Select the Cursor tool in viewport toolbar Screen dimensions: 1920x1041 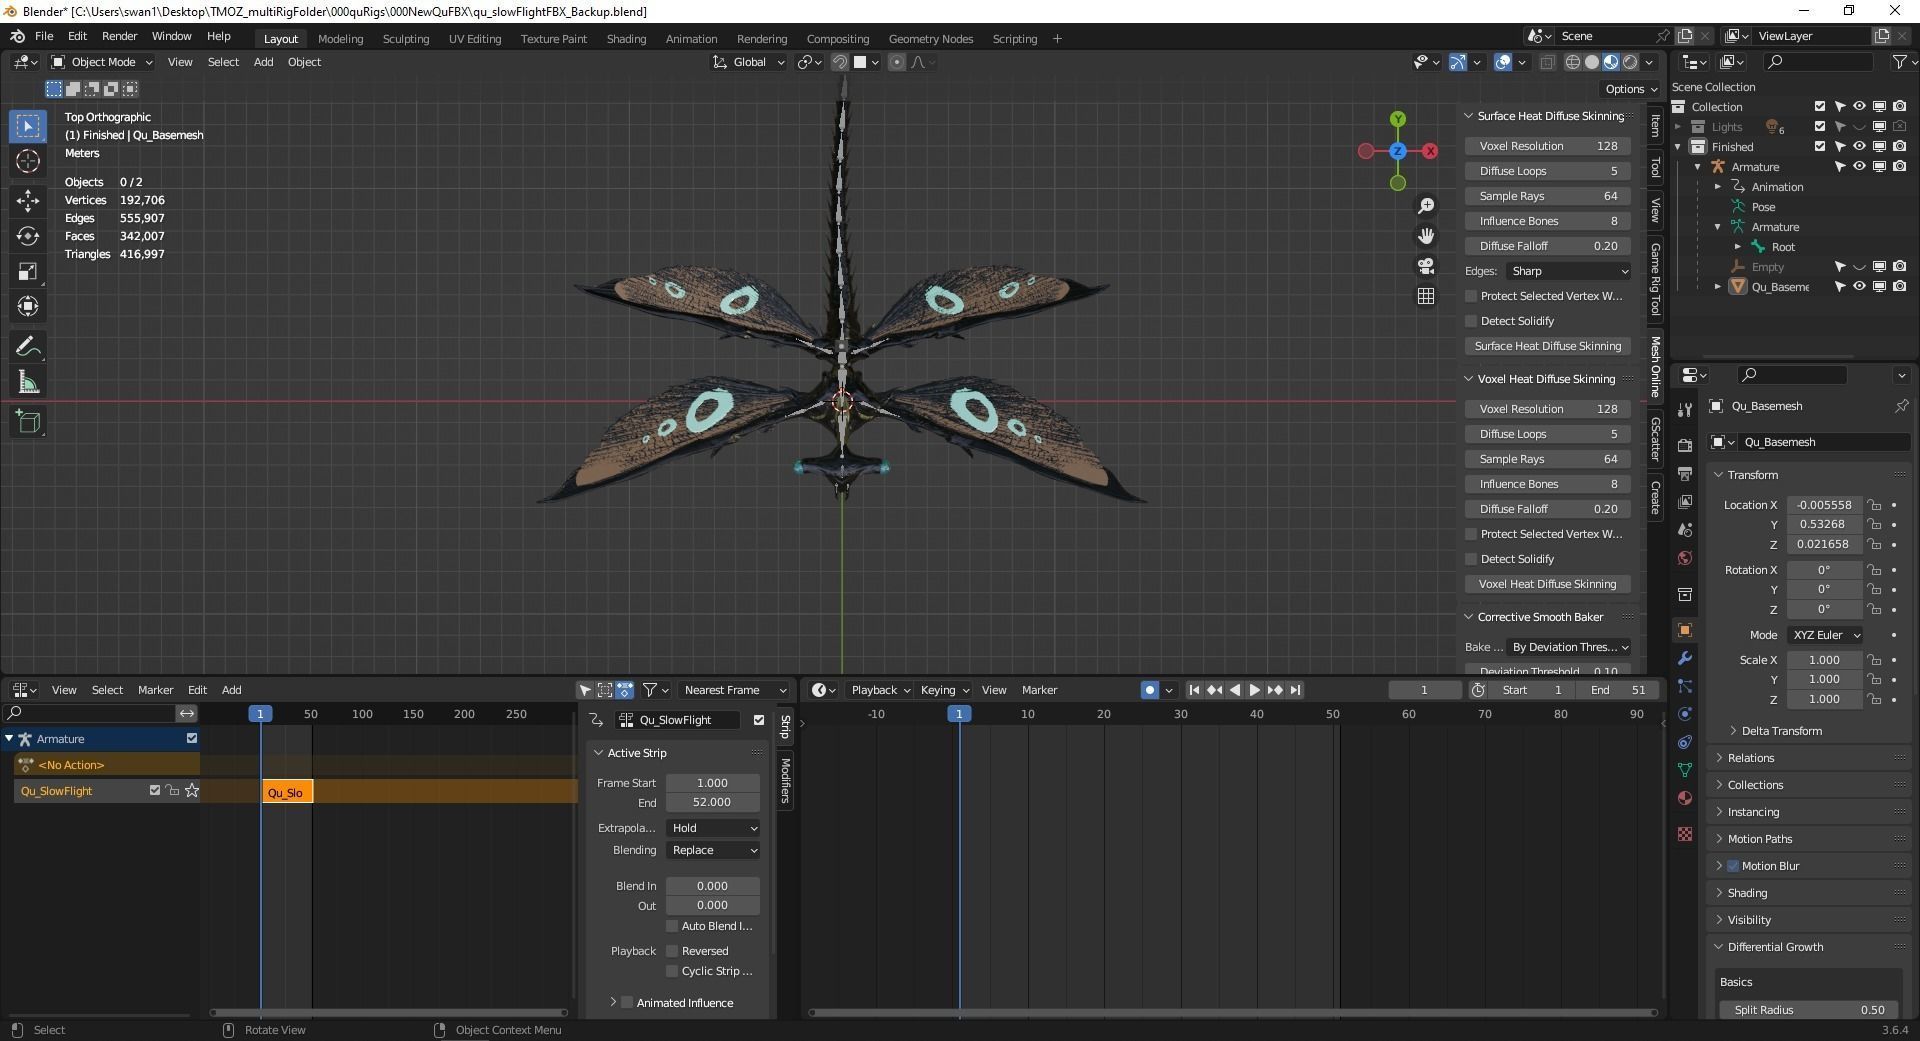(28, 161)
